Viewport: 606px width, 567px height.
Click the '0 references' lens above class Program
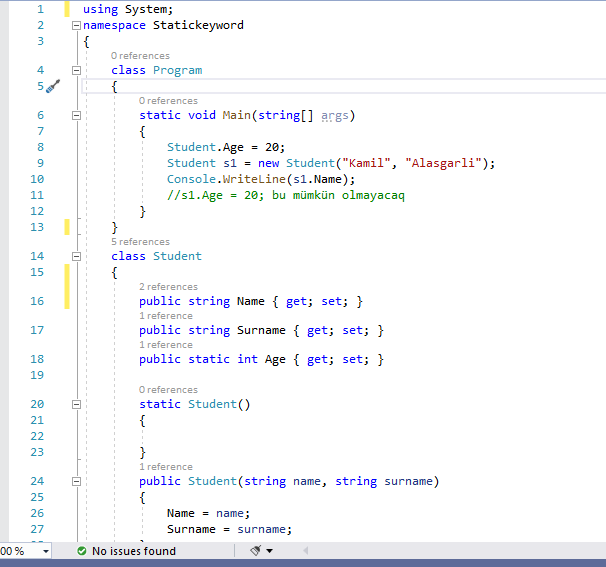[x=140, y=56]
